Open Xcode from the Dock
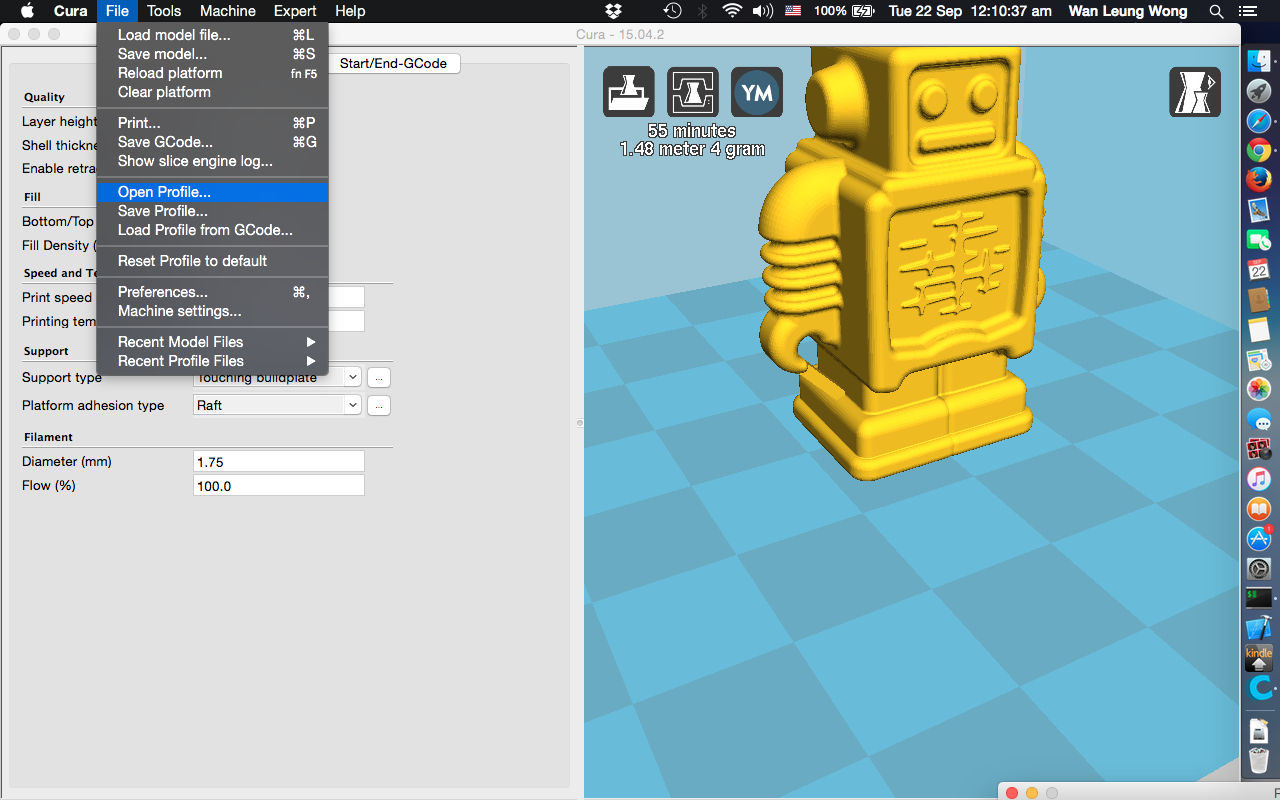This screenshot has width=1280, height=800. point(1259,628)
